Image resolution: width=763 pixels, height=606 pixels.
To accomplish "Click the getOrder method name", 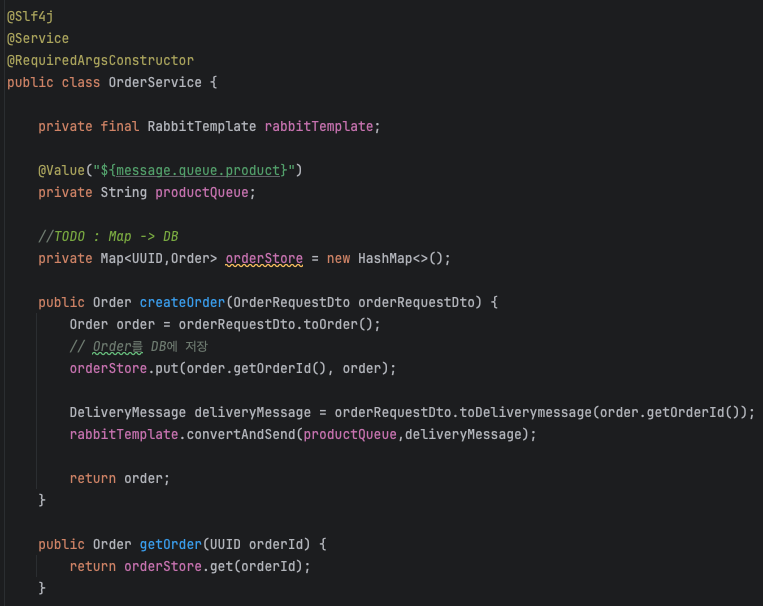I will [x=170, y=544].
